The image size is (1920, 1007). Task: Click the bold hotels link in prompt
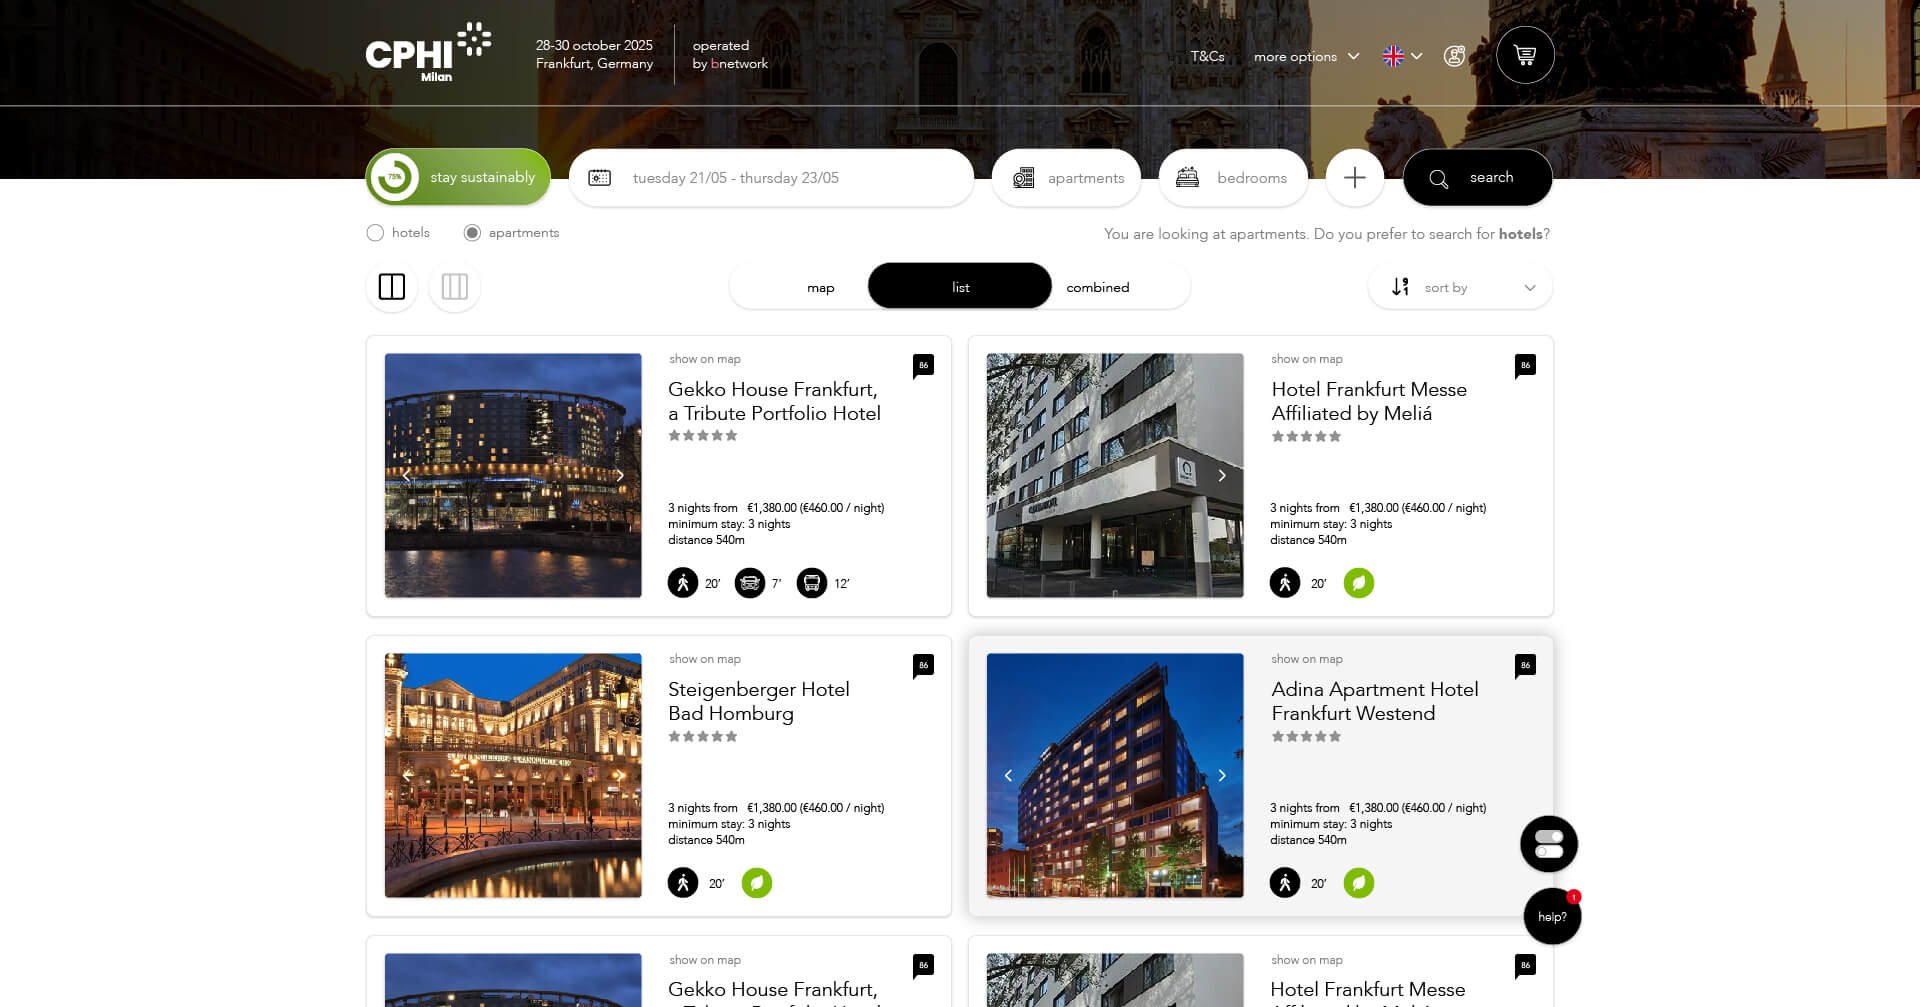(1520, 234)
